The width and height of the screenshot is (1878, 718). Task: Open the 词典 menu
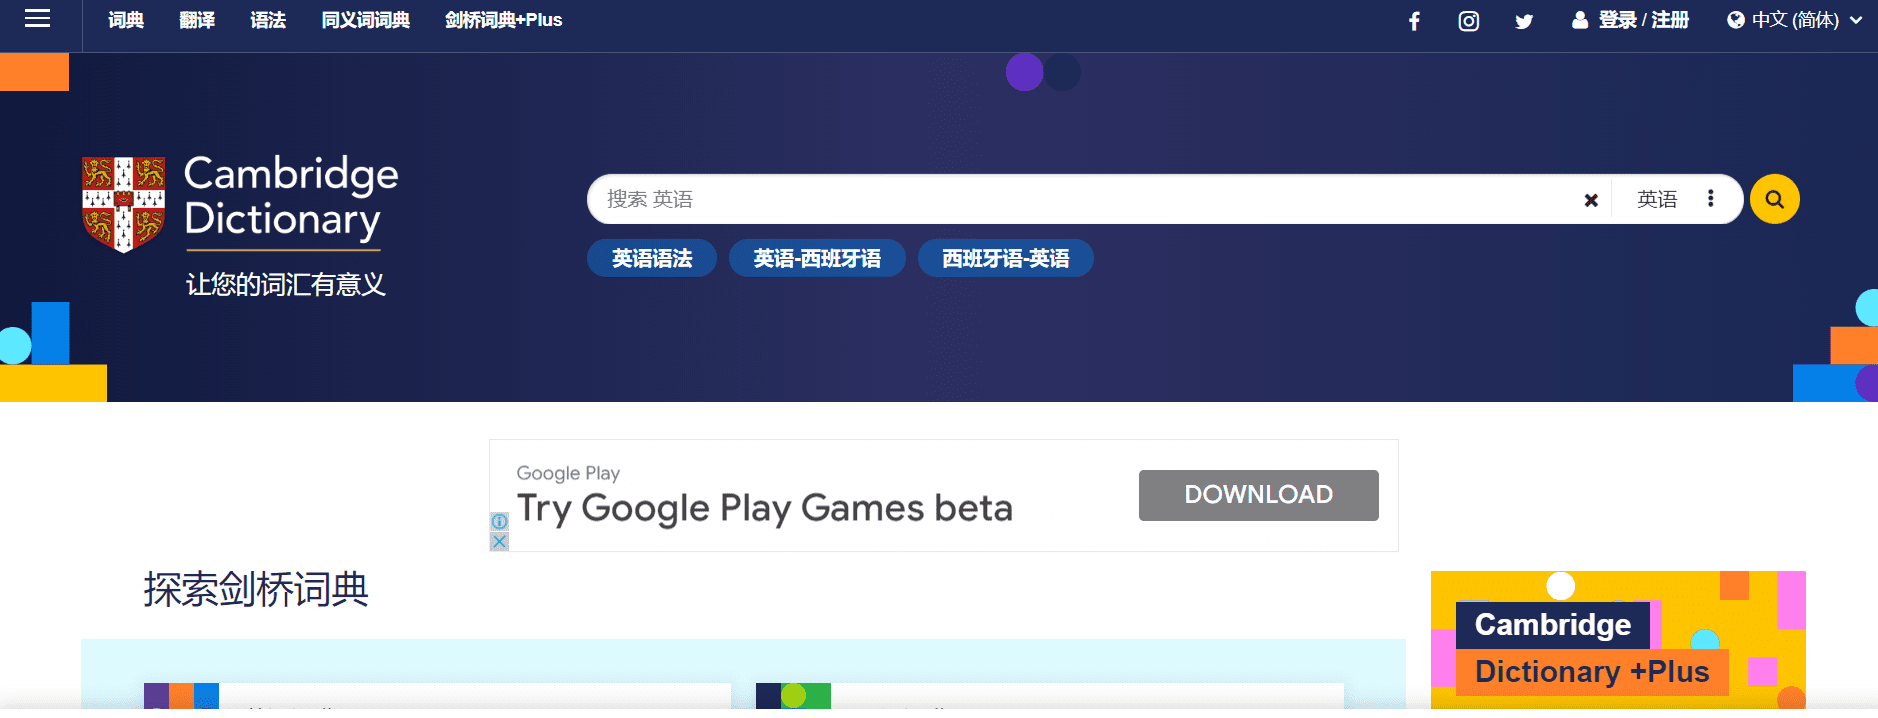point(126,20)
